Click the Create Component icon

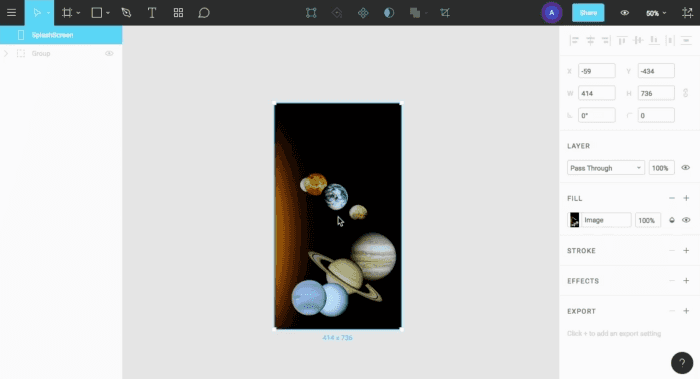pyautogui.click(x=363, y=12)
